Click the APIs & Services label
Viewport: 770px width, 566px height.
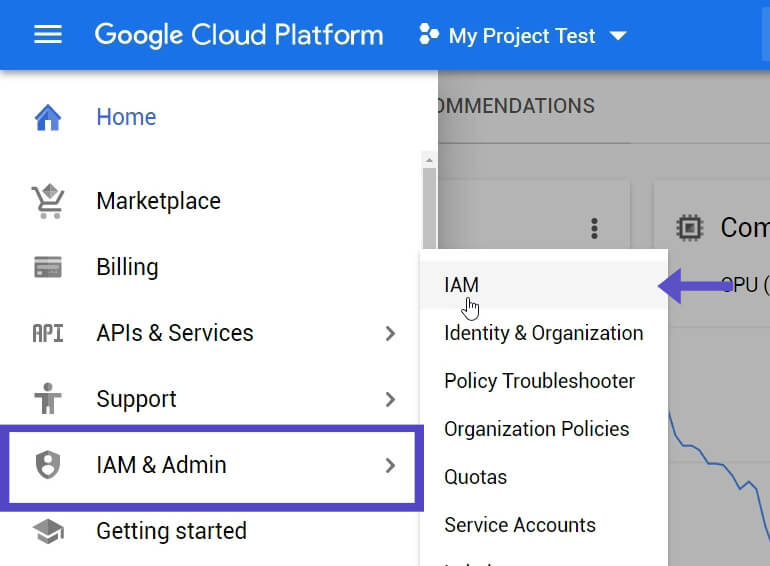pos(175,333)
